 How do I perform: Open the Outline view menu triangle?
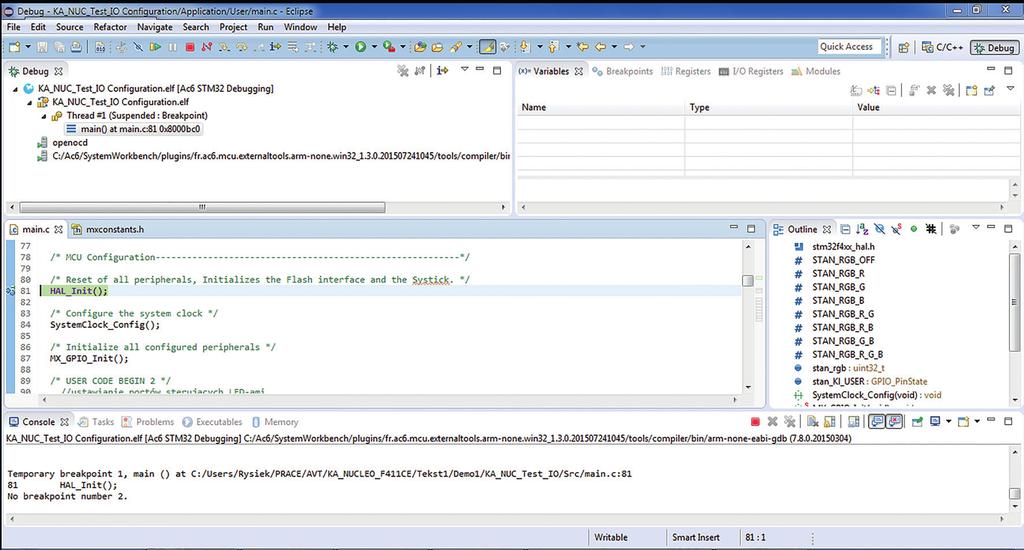(x=975, y=227)
